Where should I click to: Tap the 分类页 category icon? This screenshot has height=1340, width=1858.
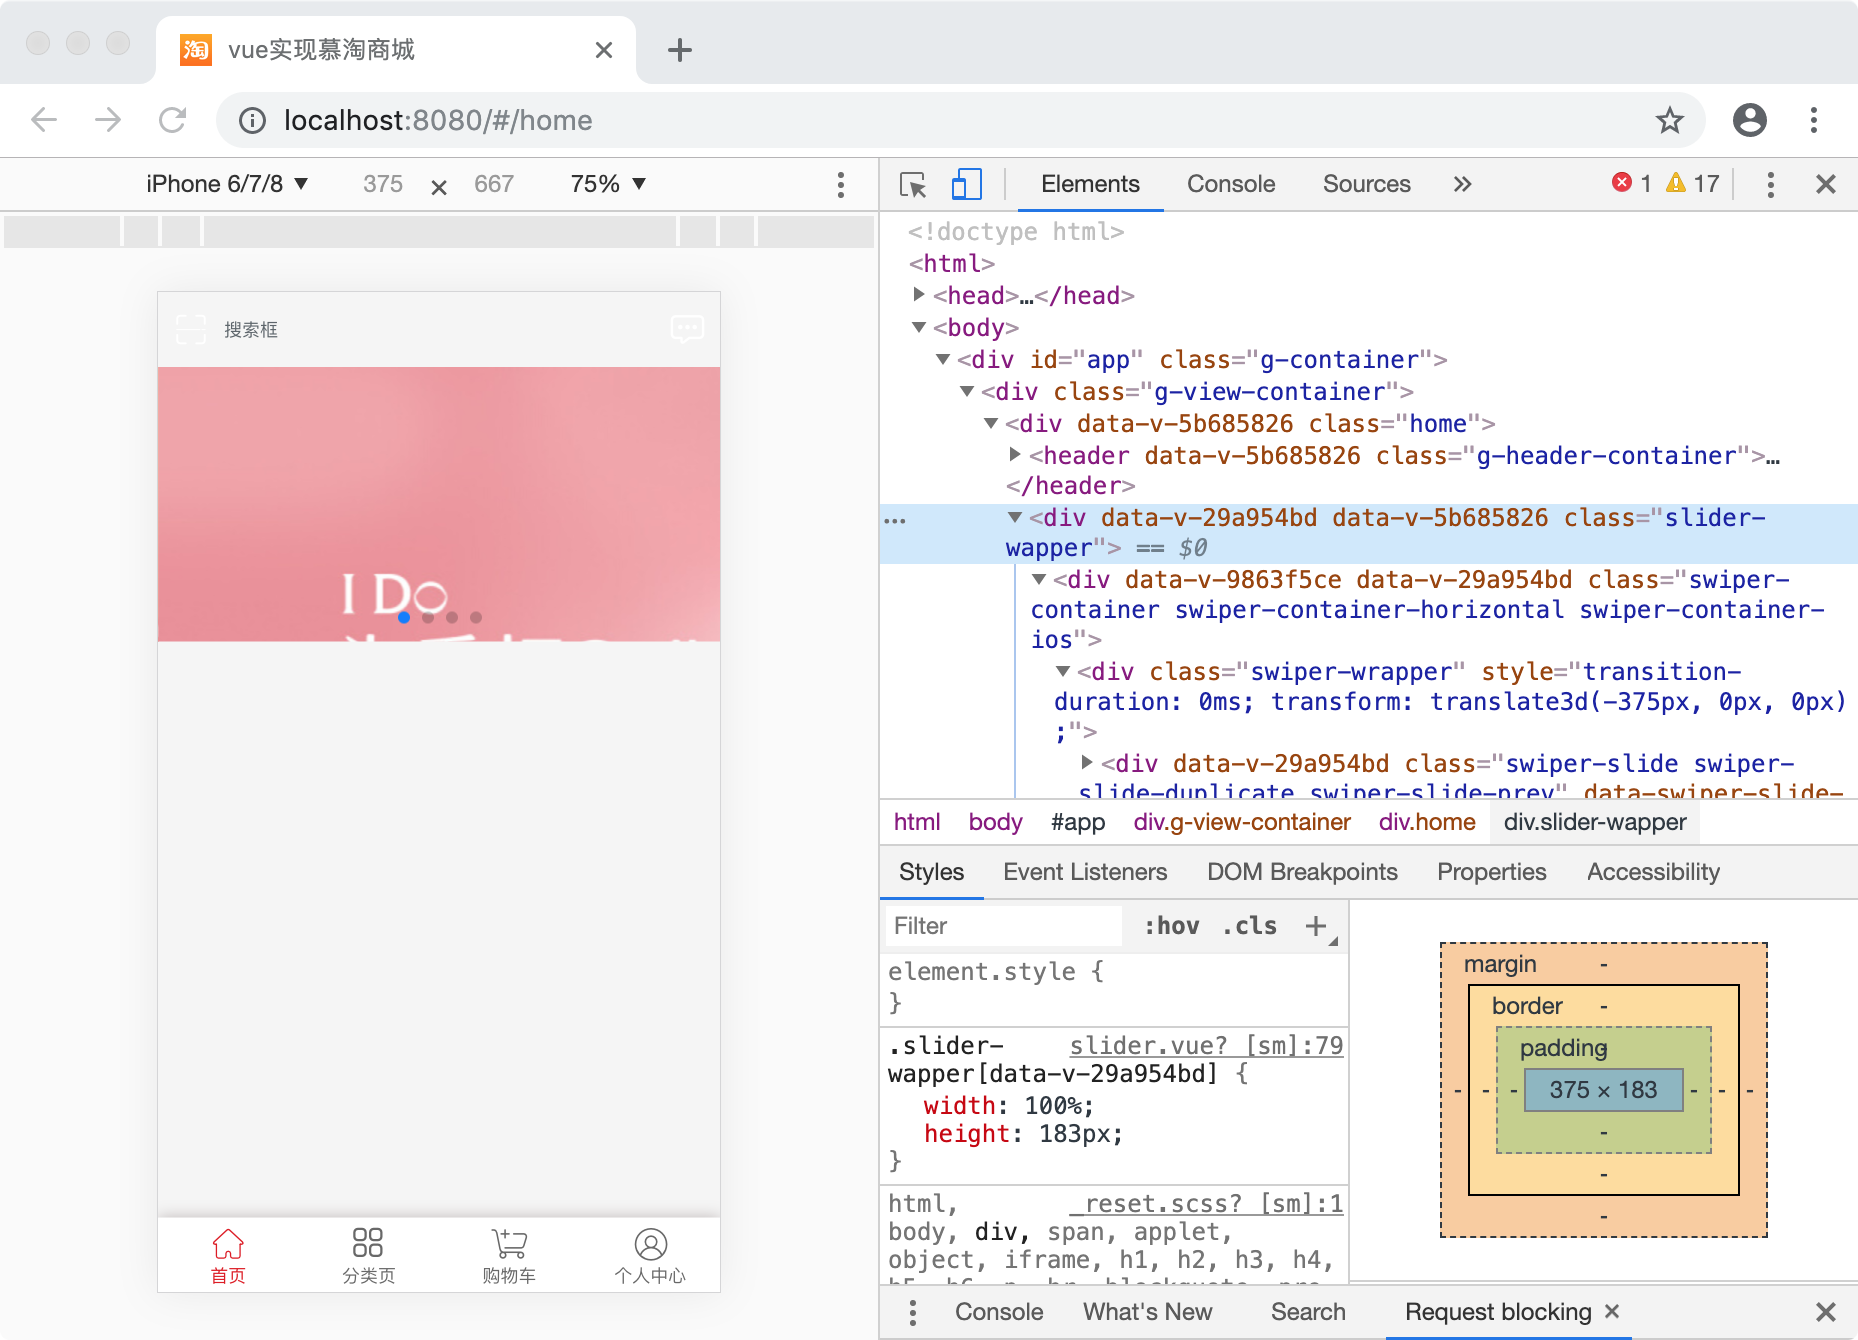tap(368, 1244)
